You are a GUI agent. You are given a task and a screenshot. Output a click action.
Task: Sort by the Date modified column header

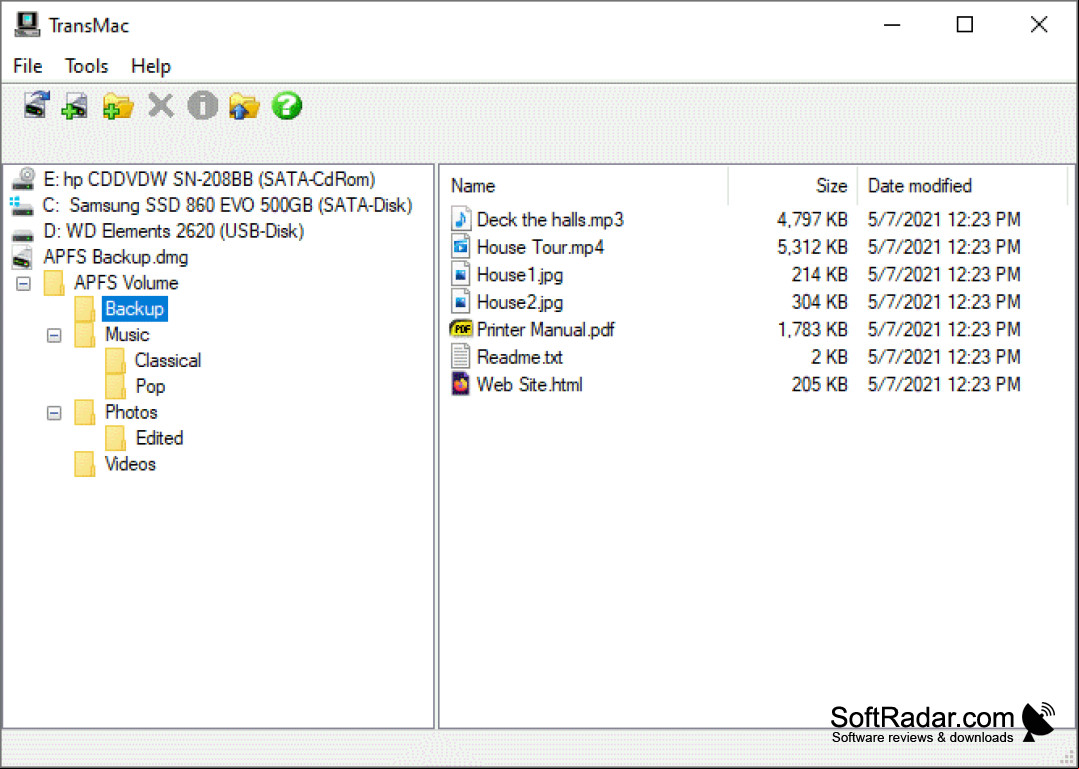[963, 186]
